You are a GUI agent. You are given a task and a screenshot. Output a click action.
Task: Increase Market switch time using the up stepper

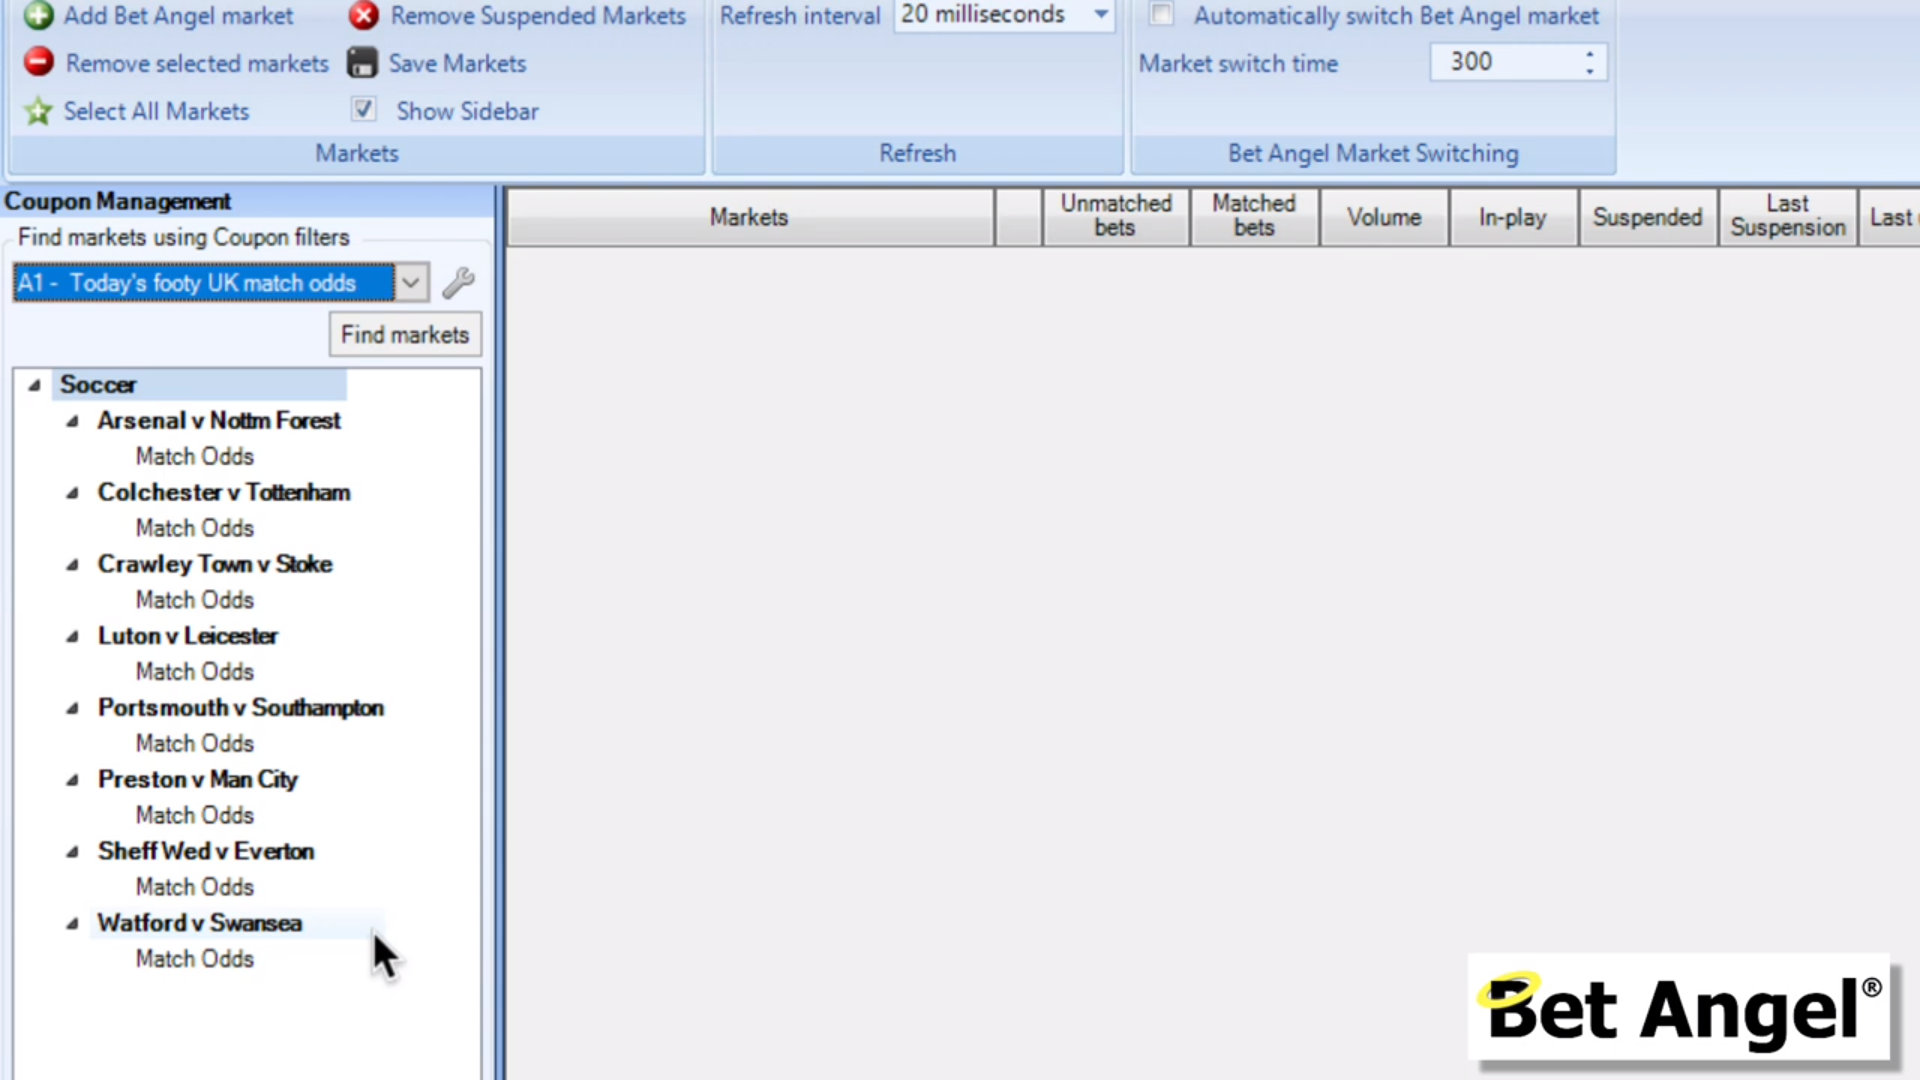click(1590, 55)
